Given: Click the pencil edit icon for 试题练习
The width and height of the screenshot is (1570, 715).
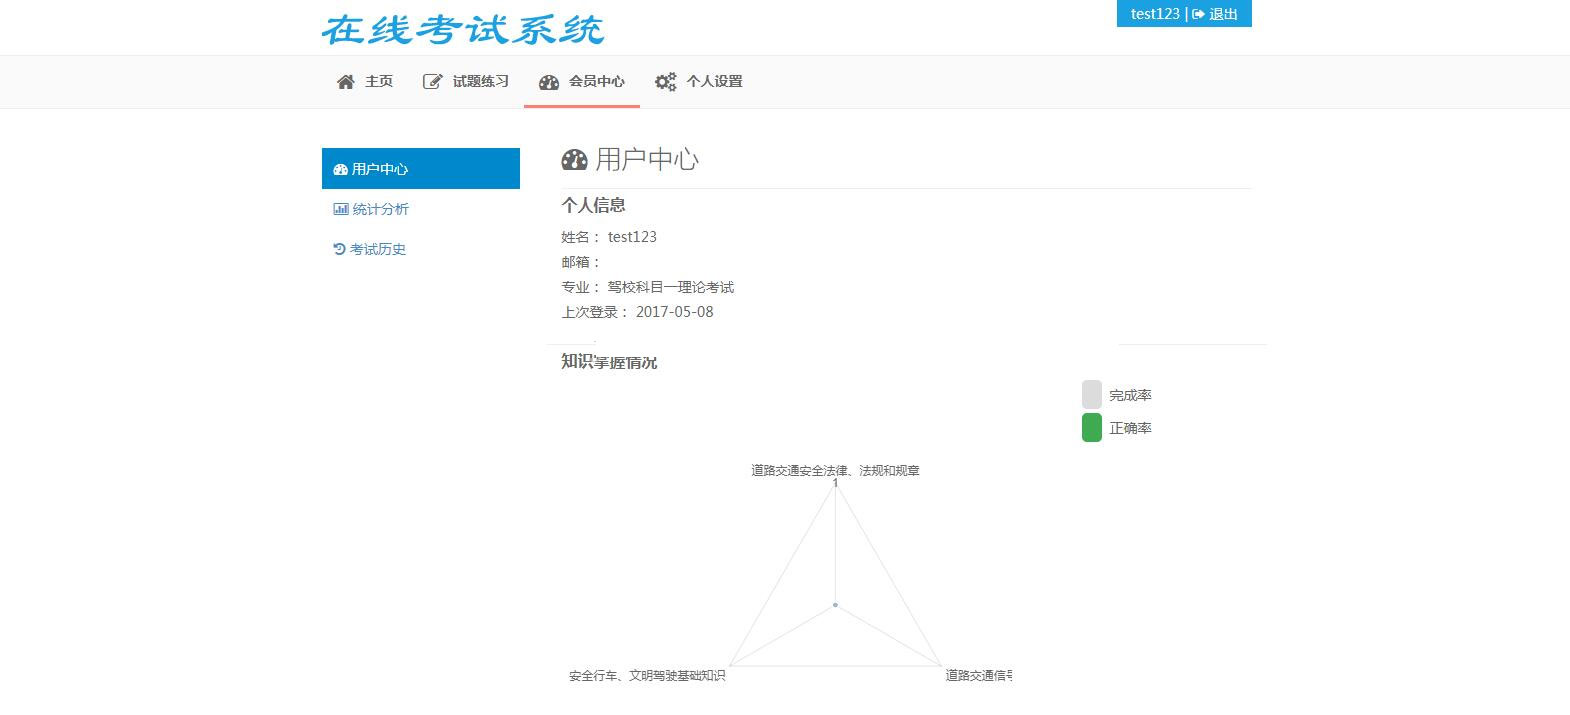Looking at the screenshot, I should point(432,82).
